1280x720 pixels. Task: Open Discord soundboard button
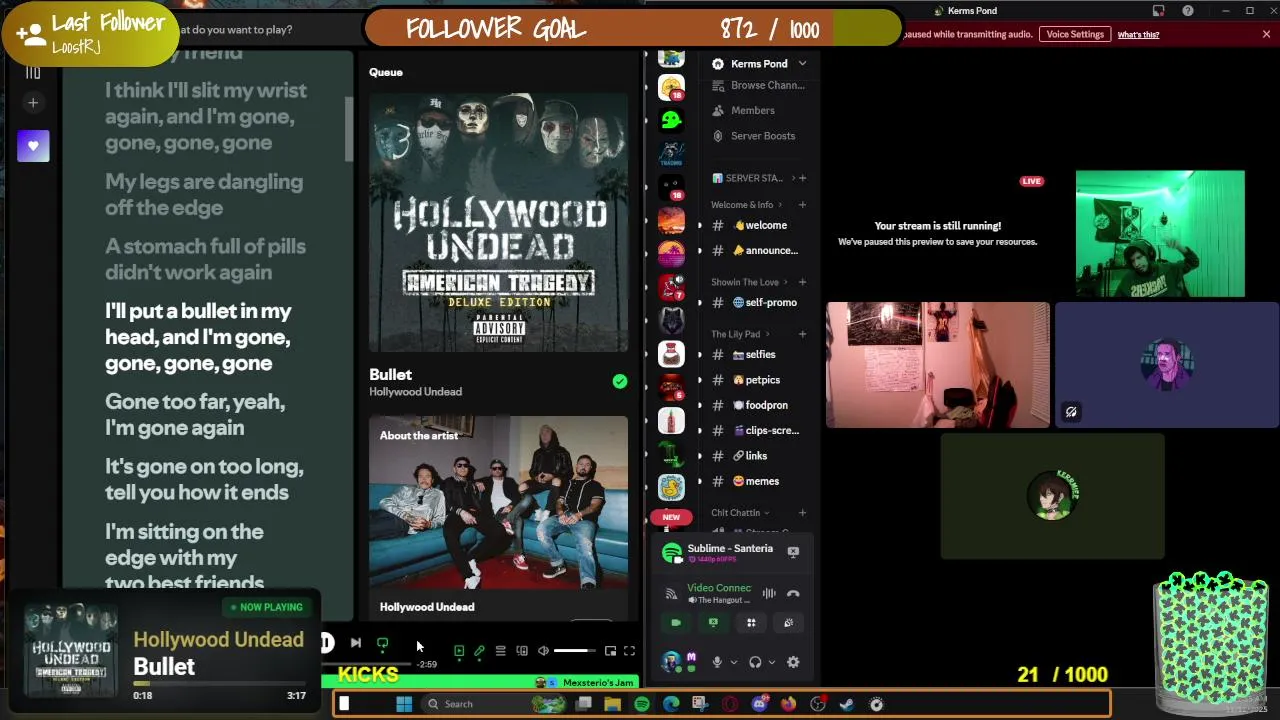pos(788,623)
